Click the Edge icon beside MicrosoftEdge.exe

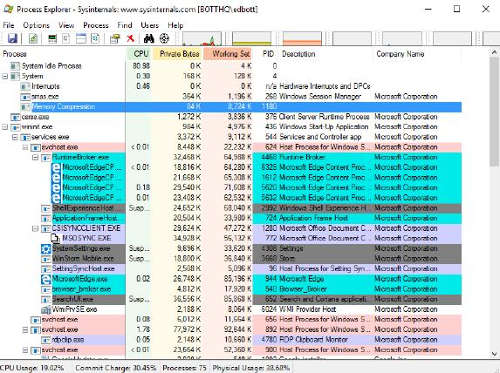click(46, 279)
